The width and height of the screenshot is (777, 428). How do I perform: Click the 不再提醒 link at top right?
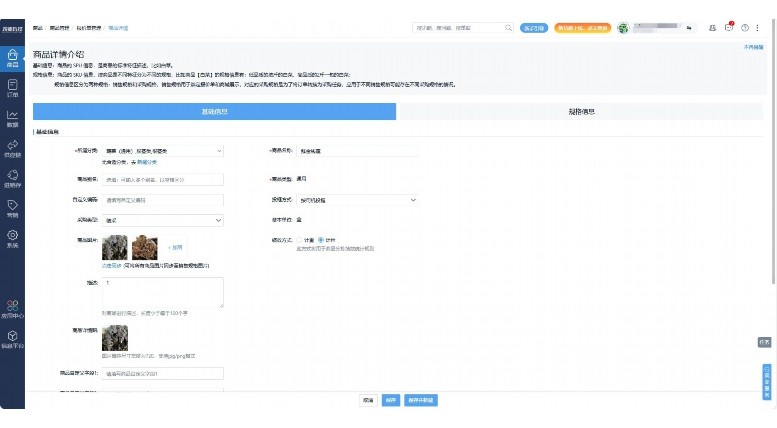(x=753, y=47)
